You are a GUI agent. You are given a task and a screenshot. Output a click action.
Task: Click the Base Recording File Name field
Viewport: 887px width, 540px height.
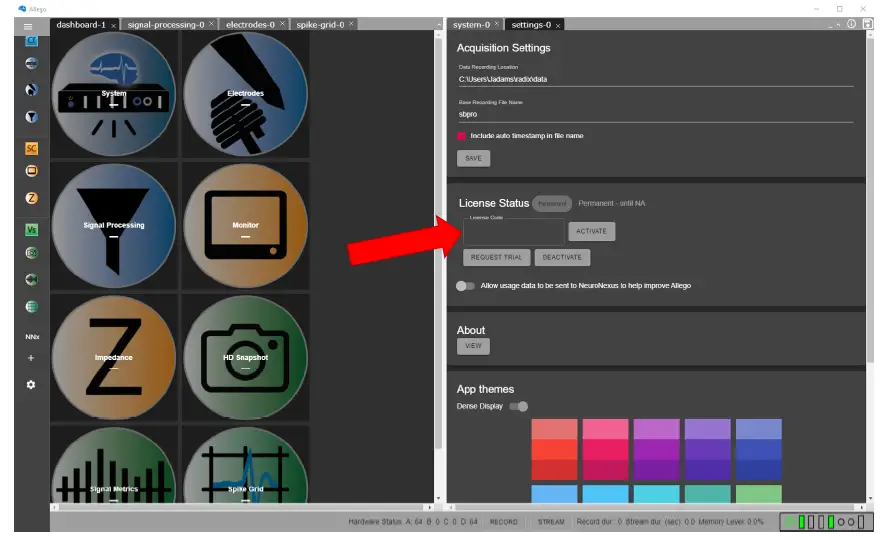(656, 115)
